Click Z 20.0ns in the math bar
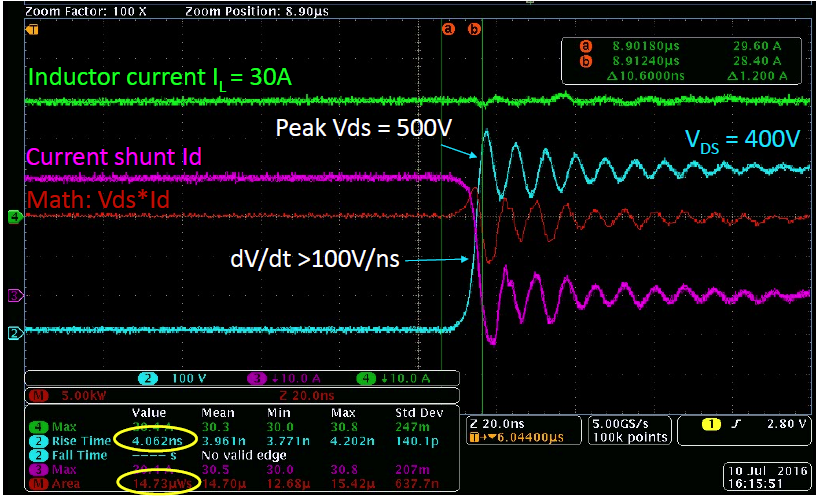 307,395
